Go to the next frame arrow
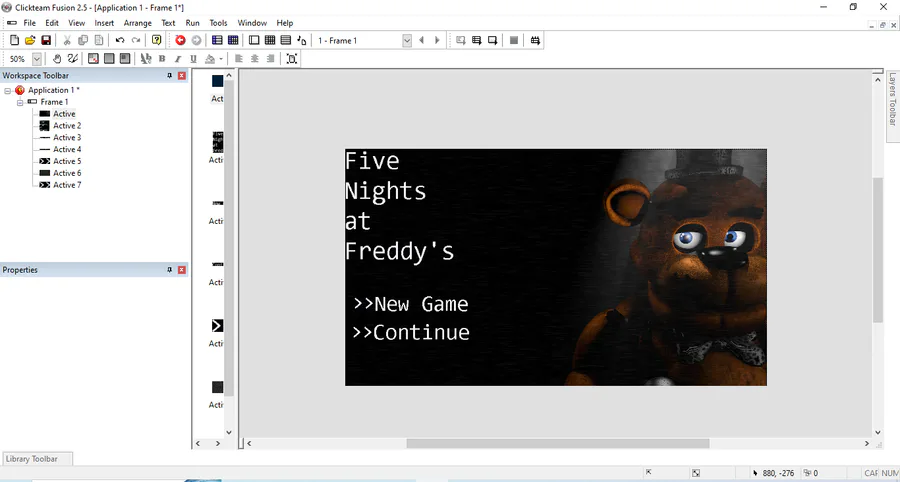The image size is (900, 482). point(437,40)
